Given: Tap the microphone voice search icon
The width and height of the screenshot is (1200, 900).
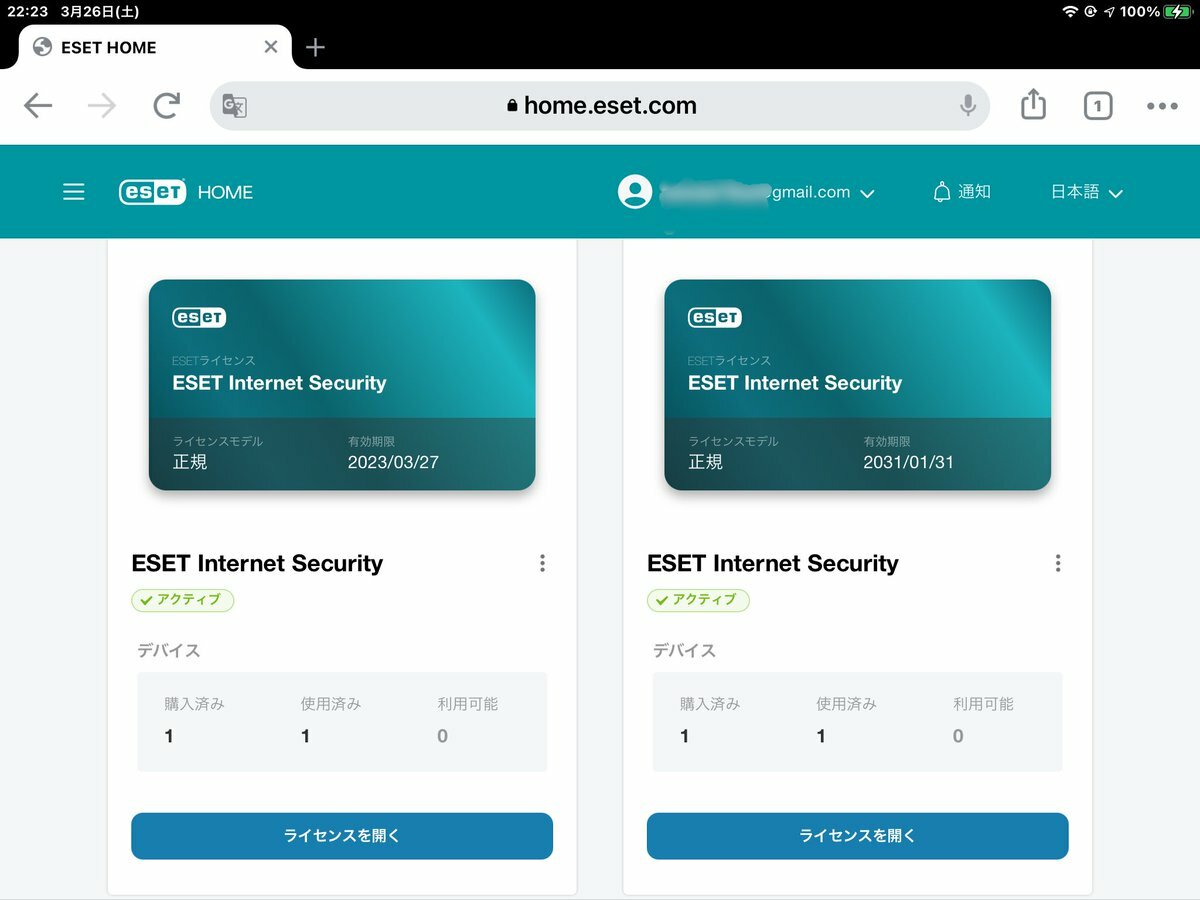Looking at the screenshot, I should click(967, 106).
